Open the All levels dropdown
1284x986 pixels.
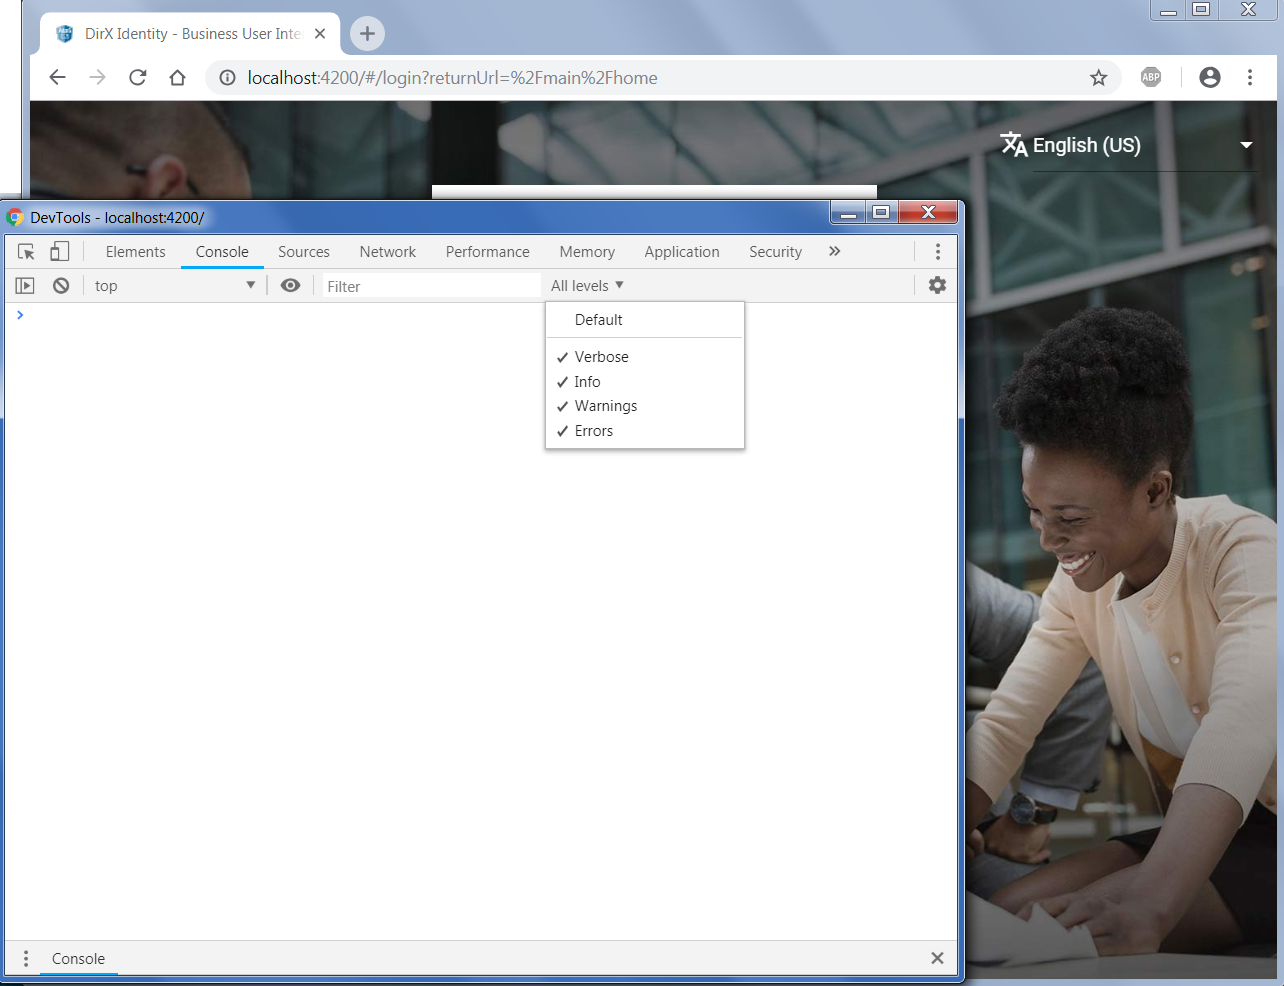coord(587,285)
